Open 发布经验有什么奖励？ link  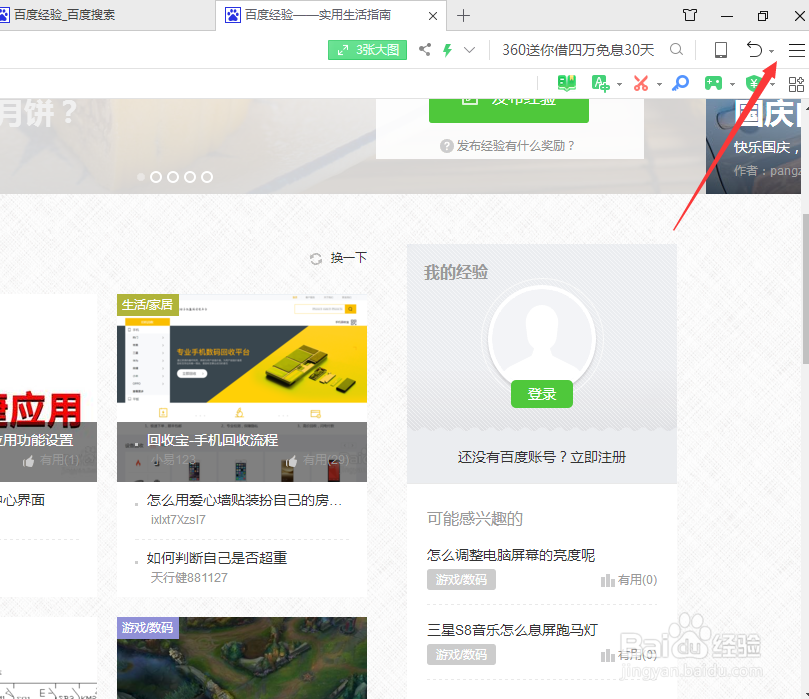point(515,146)
